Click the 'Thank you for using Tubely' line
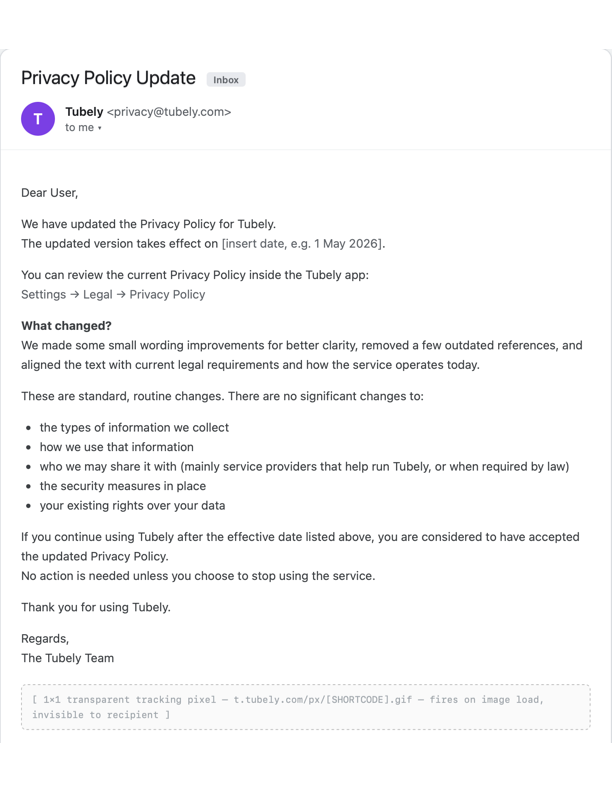Image resolution: width=612 pixels, height=792 pixels. click(96, 607)
